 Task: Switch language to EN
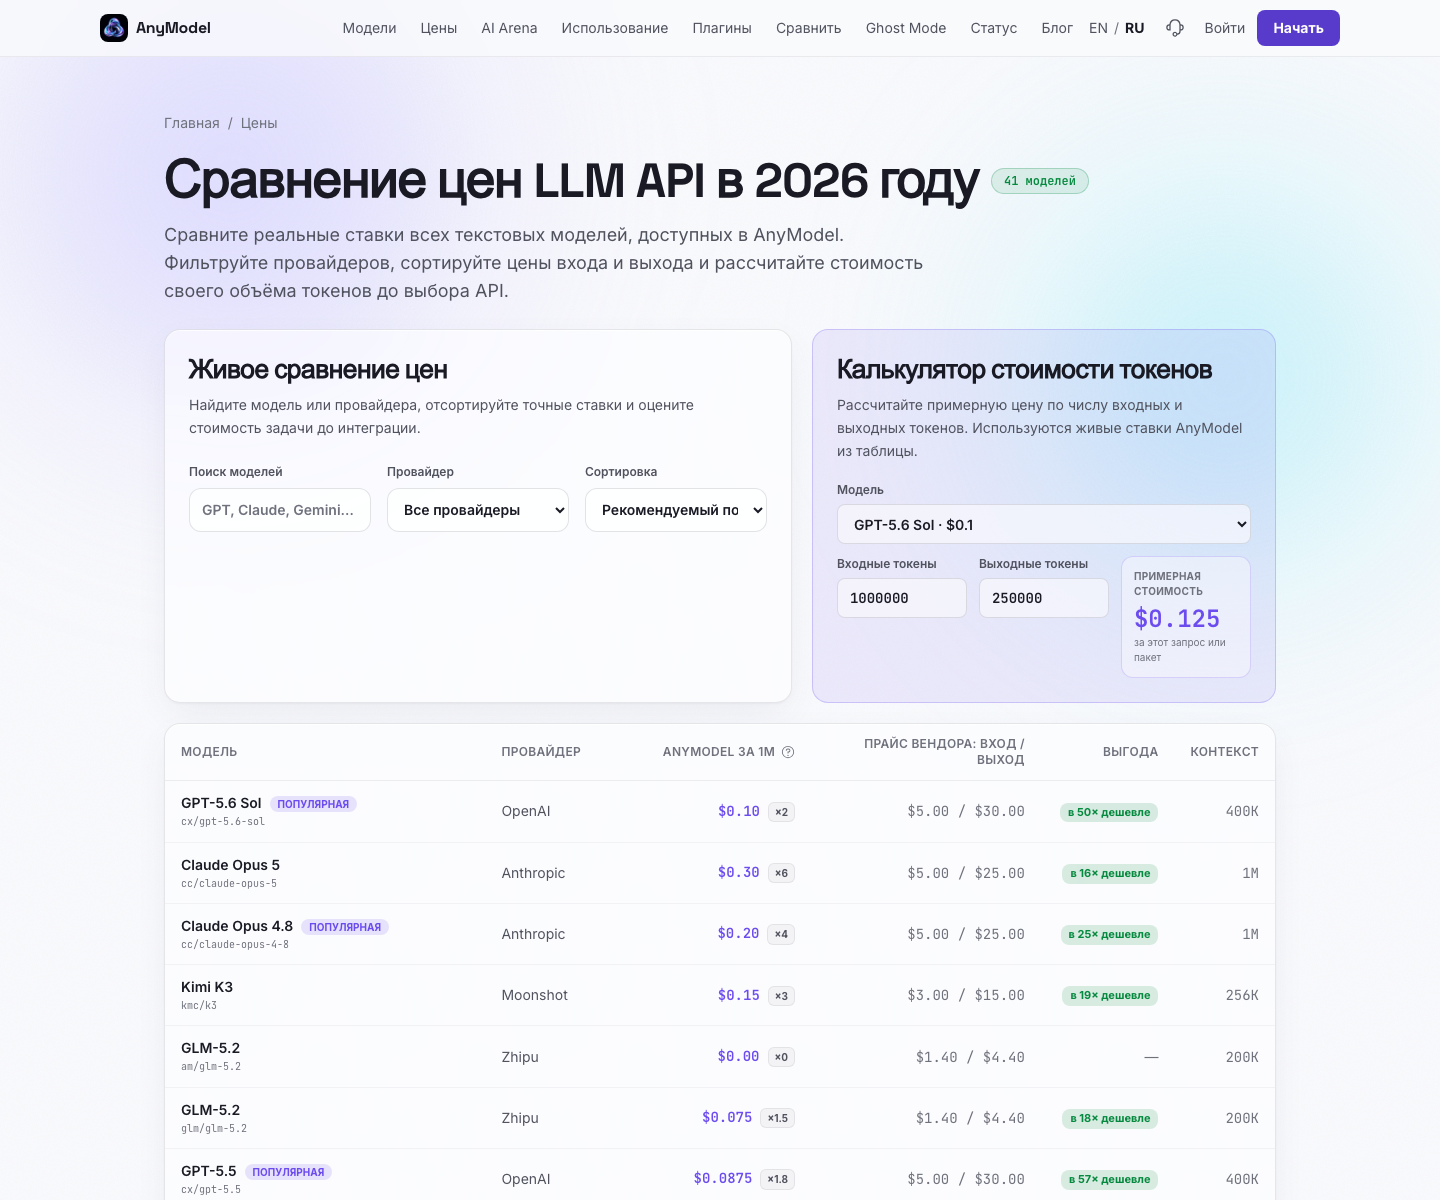point(1098,28)
